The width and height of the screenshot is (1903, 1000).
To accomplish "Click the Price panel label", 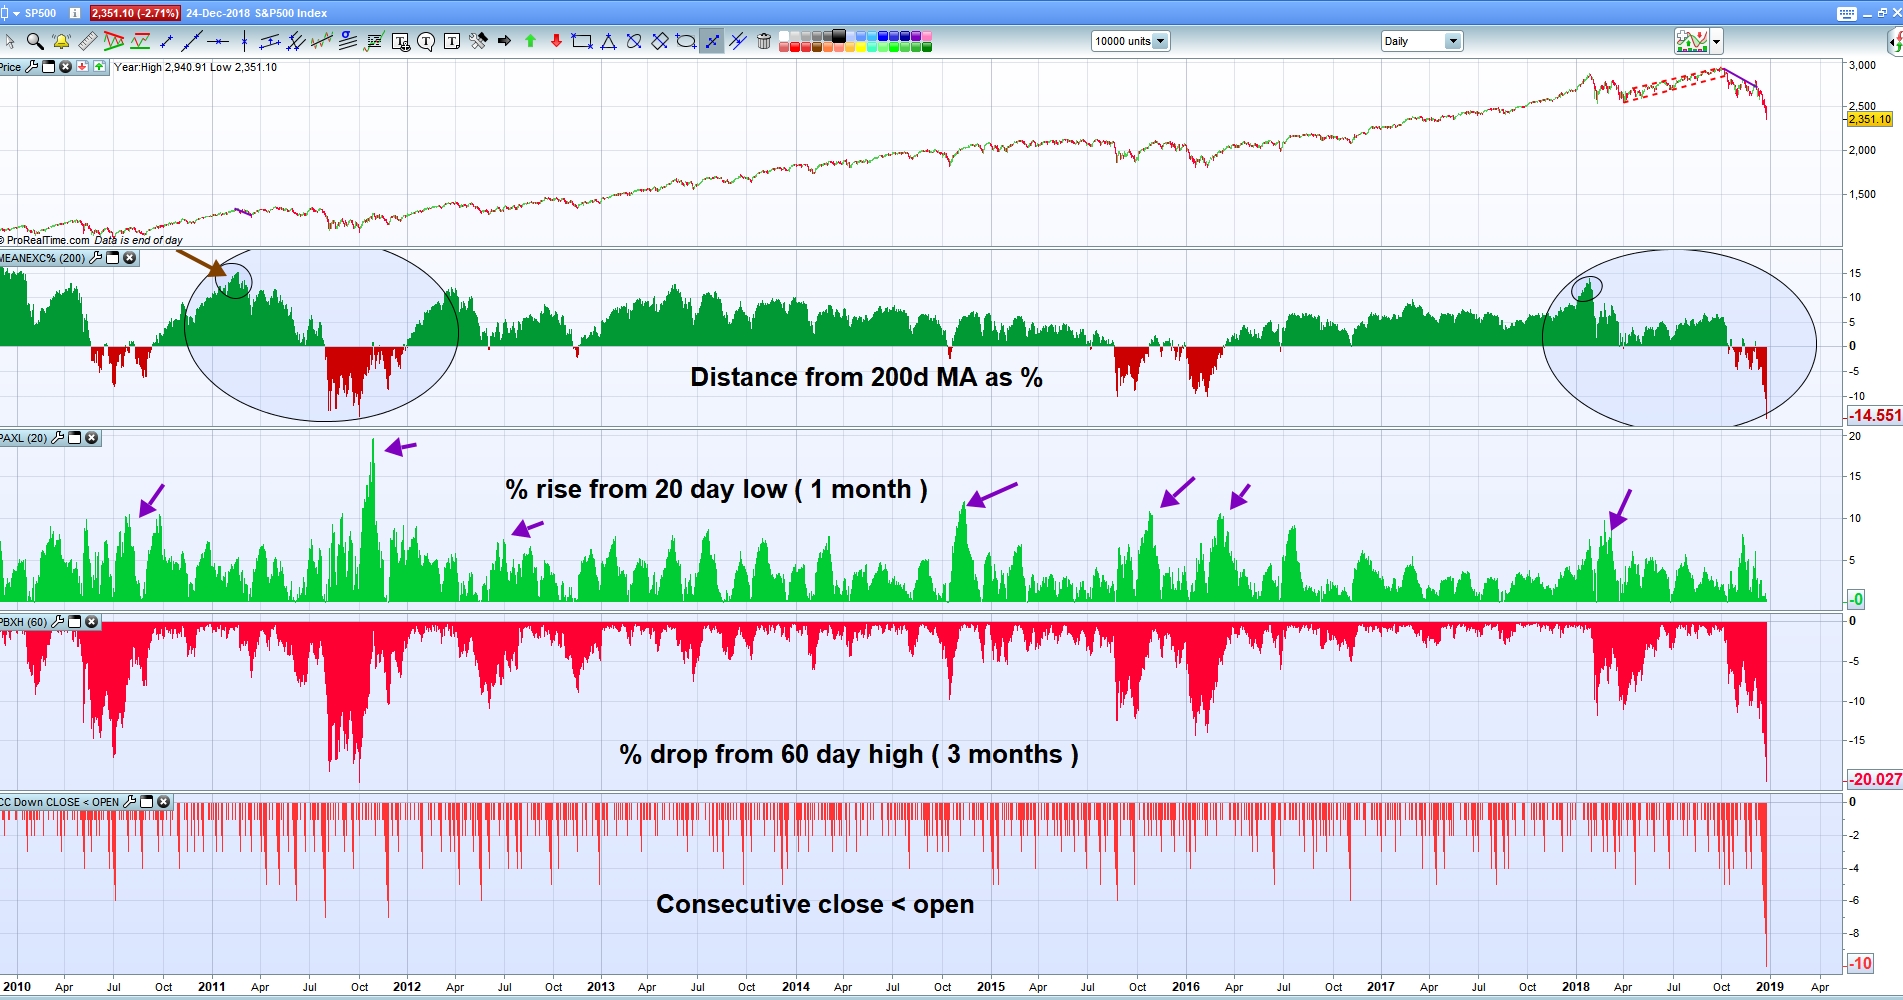I will 10,67.
